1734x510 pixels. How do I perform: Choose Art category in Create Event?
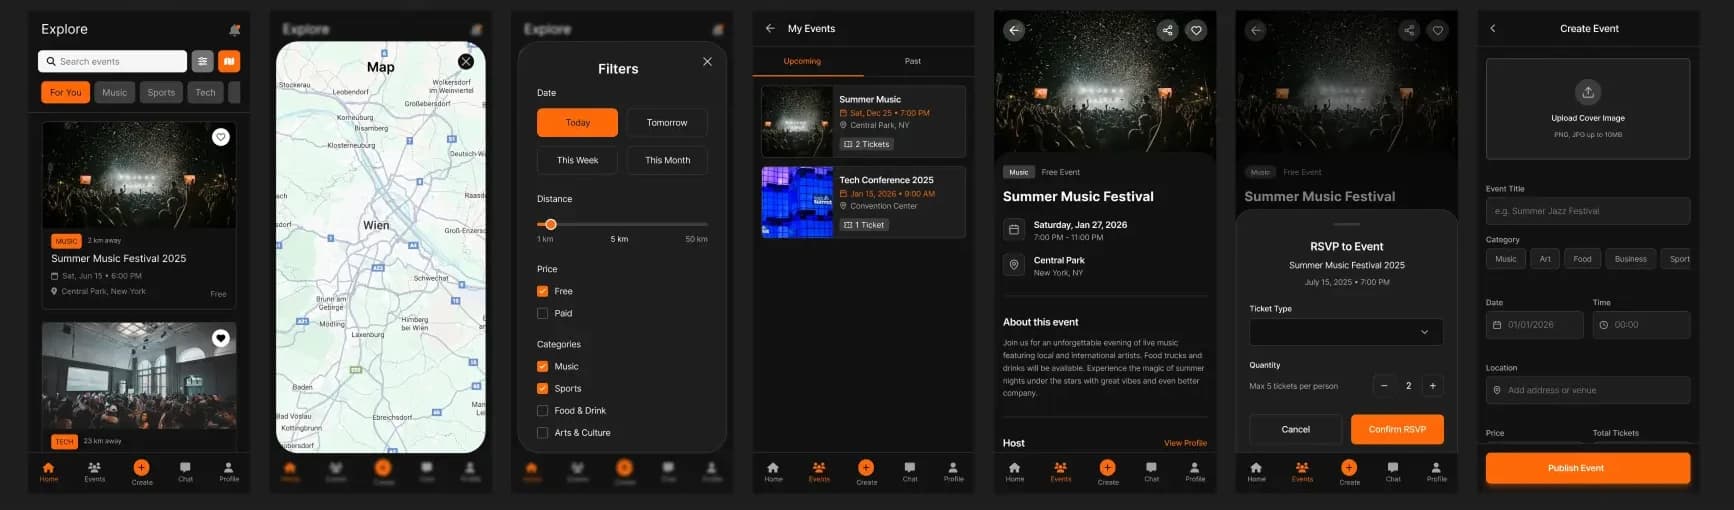point(1545,258)
